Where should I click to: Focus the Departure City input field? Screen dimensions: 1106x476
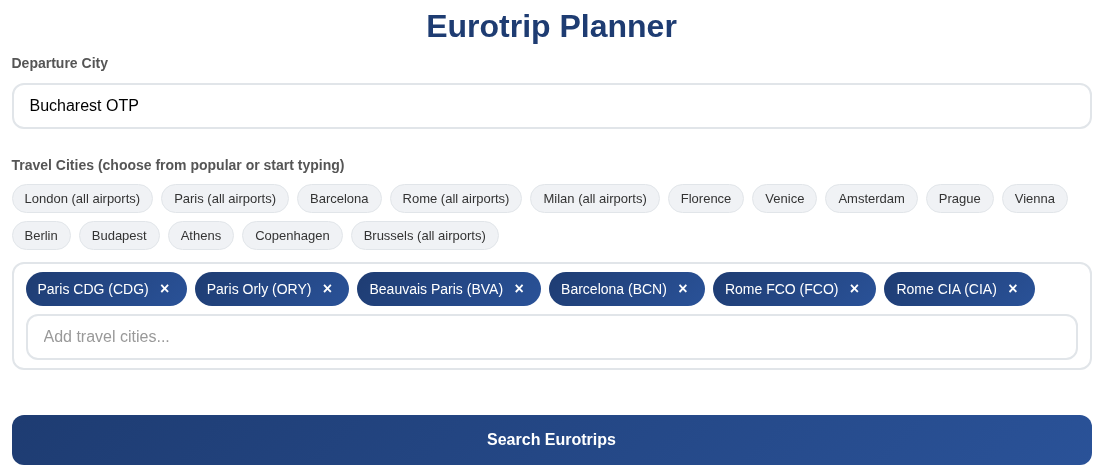(551, 106)
